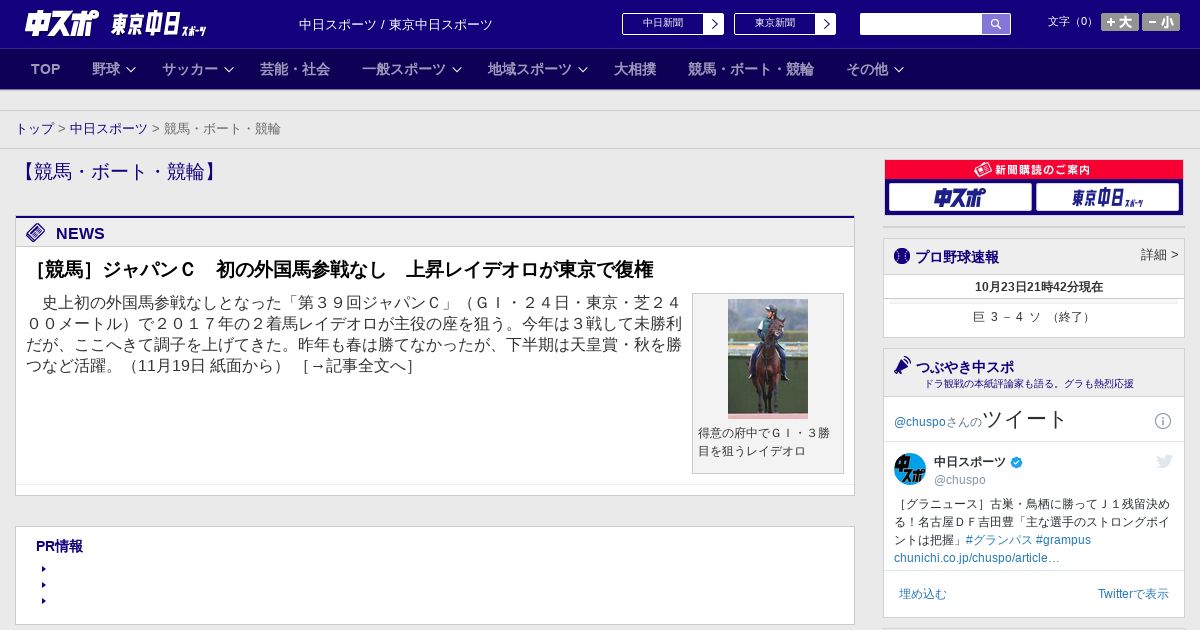This screenshot has height=630, width=1200.
Task: Open the 大相撲 menu item
Action: [x=635, y=69]
